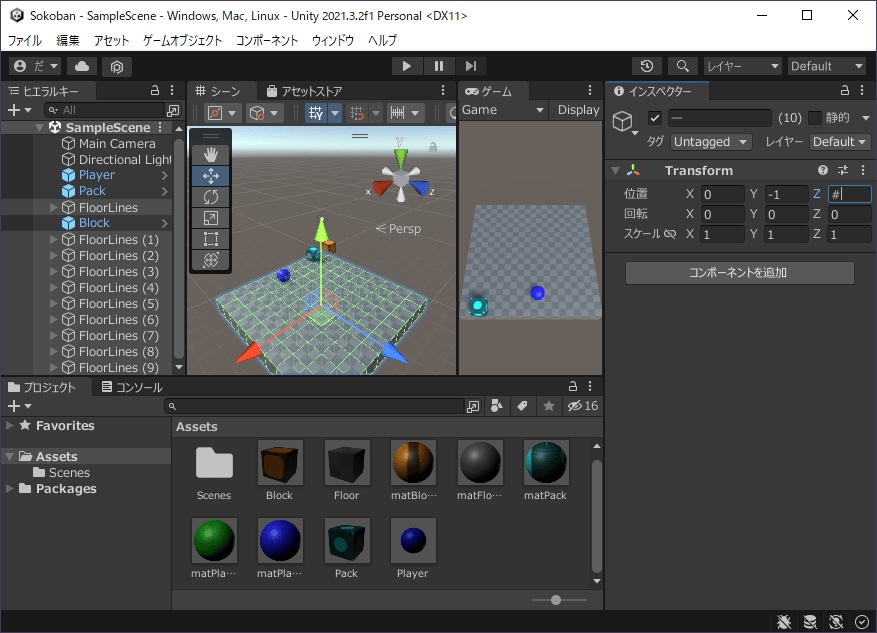Select the Player object in Hierarchy

pyautogui.click(x=96, y=175)
